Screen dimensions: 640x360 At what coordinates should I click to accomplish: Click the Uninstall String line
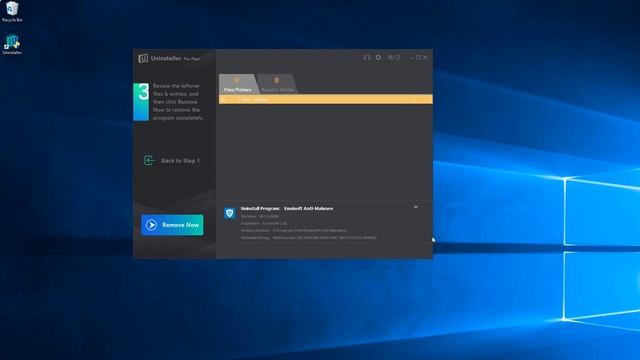(309, 238)
